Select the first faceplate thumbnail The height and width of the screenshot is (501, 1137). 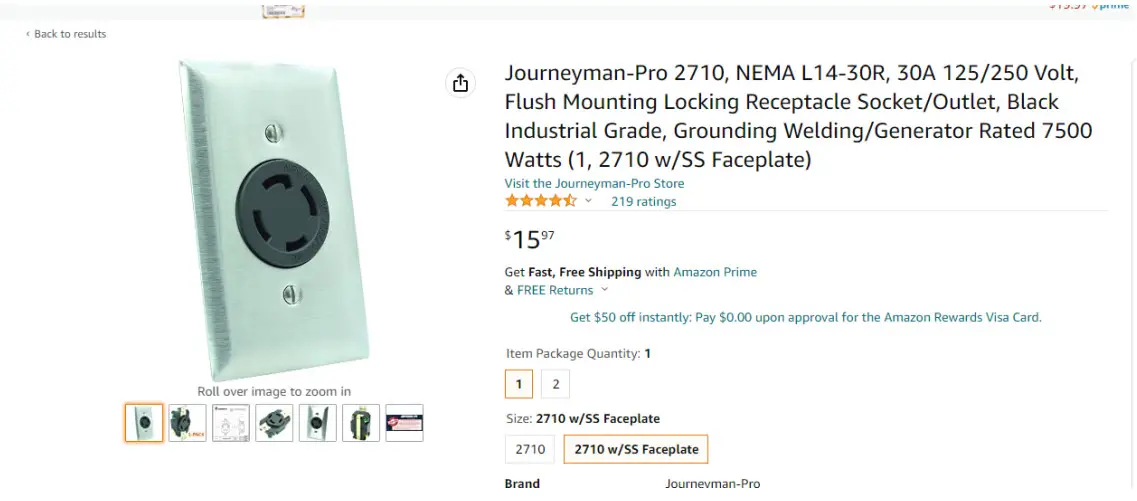[144, 423]
